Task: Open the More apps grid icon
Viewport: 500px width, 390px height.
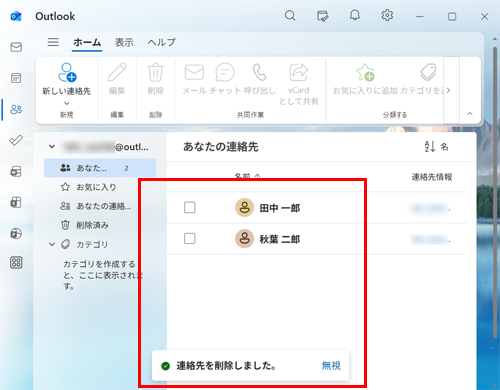Action: tap(16, 263)
